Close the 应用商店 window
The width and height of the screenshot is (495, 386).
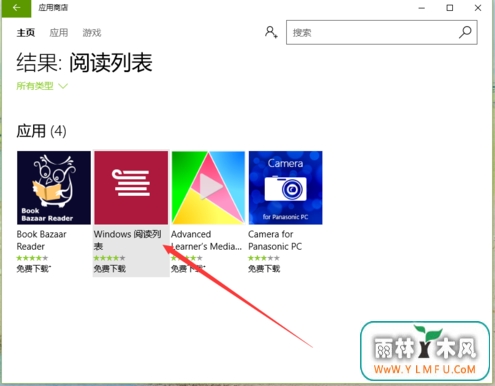click(478, 8)
